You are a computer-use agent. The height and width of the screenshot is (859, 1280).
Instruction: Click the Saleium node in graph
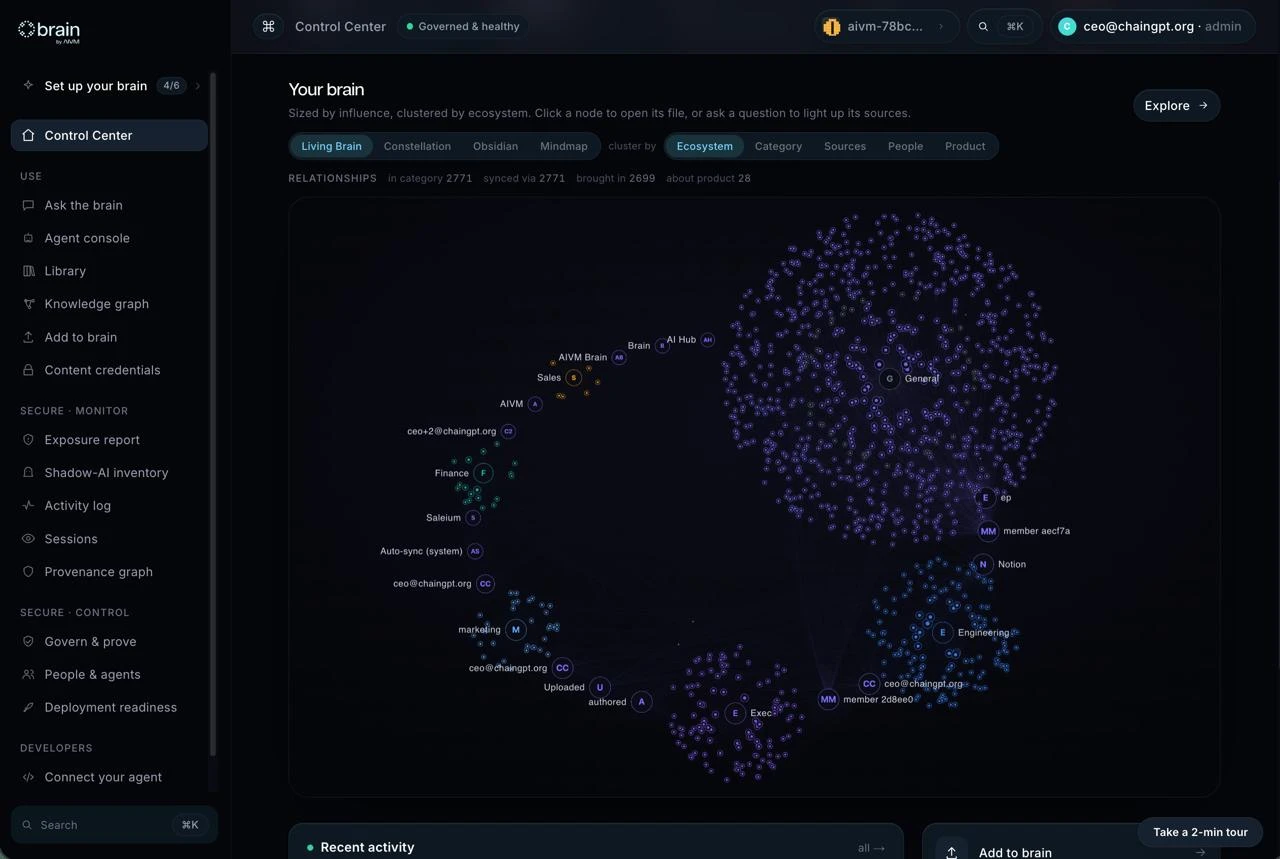[474, 518]
